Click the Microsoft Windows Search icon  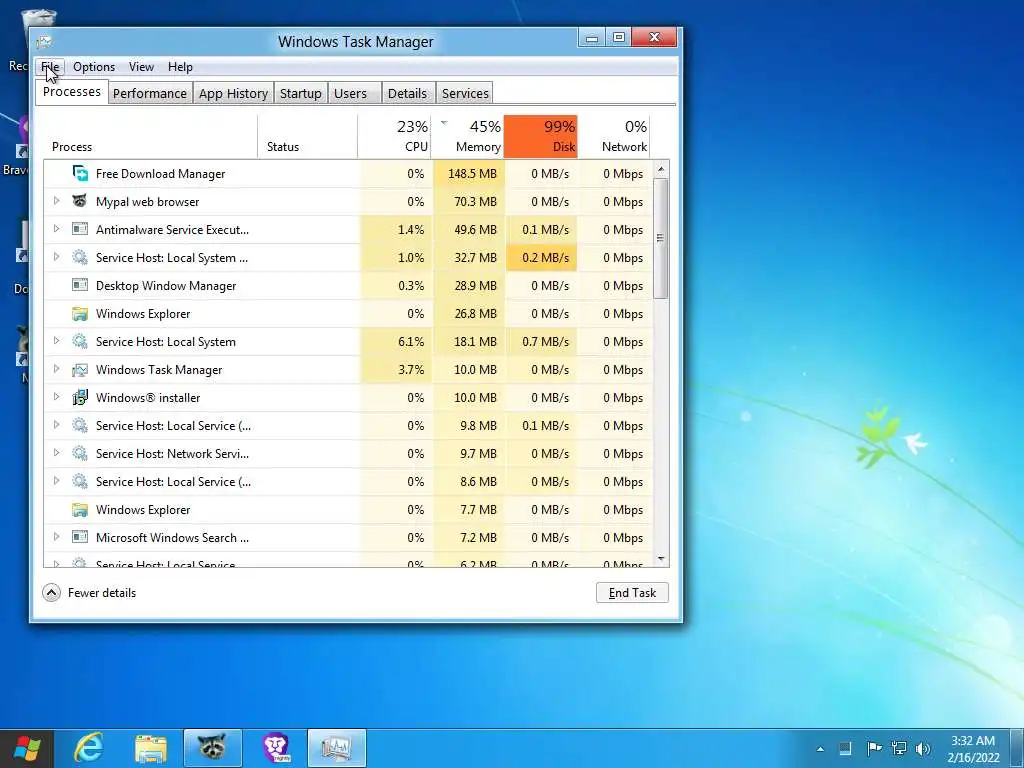[80, 537]
